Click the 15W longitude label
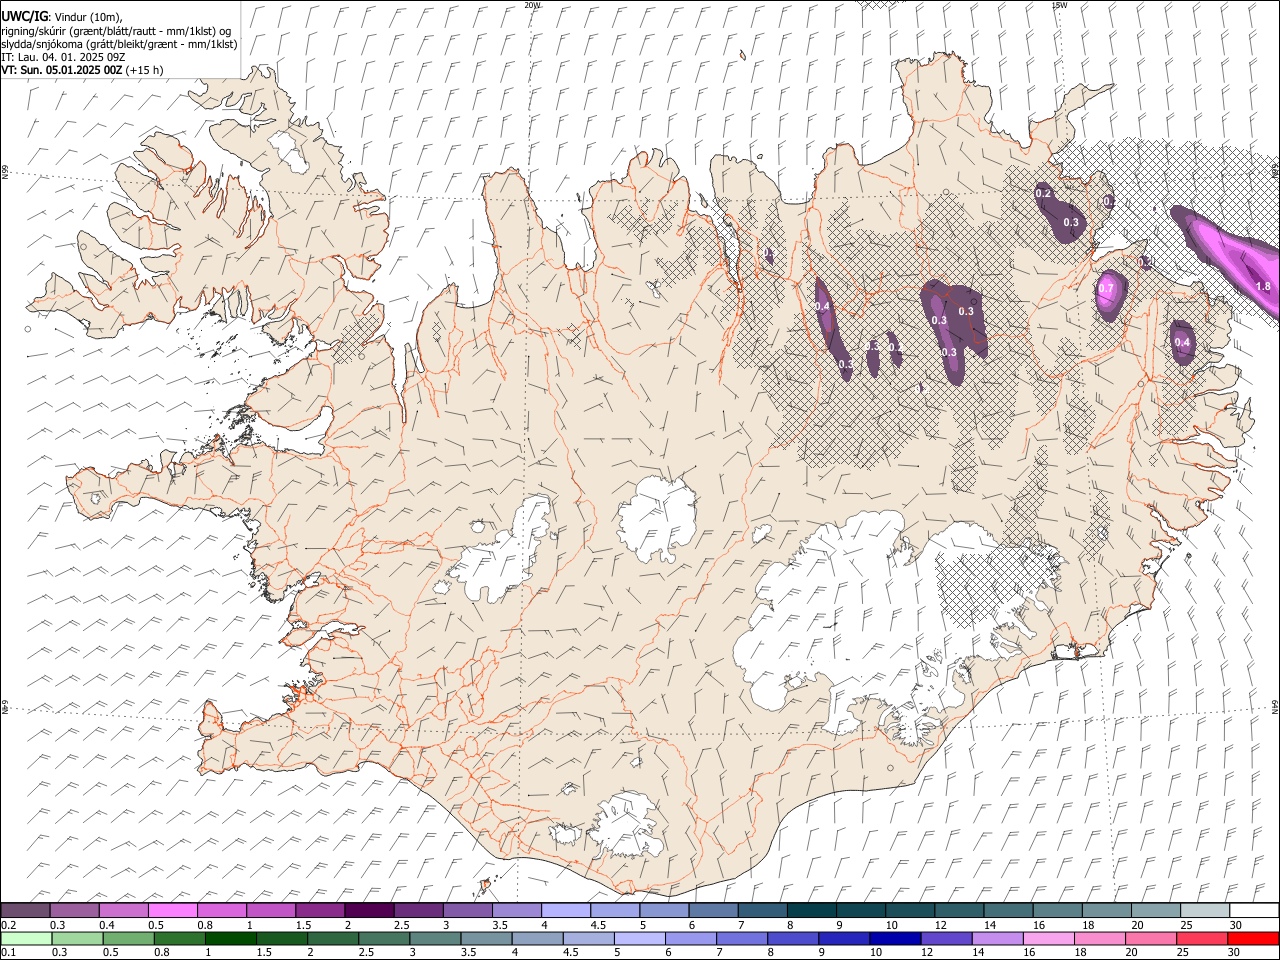 (1059, 5)
